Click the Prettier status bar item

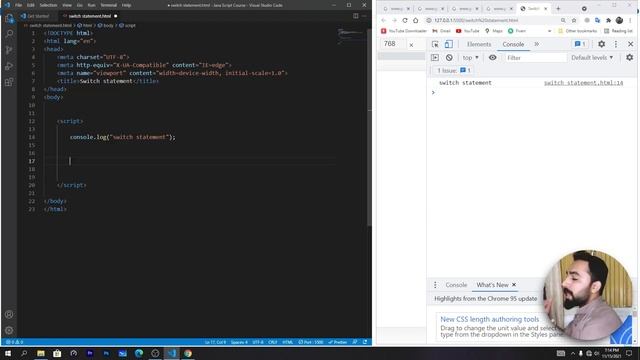[x=338, y=342]
